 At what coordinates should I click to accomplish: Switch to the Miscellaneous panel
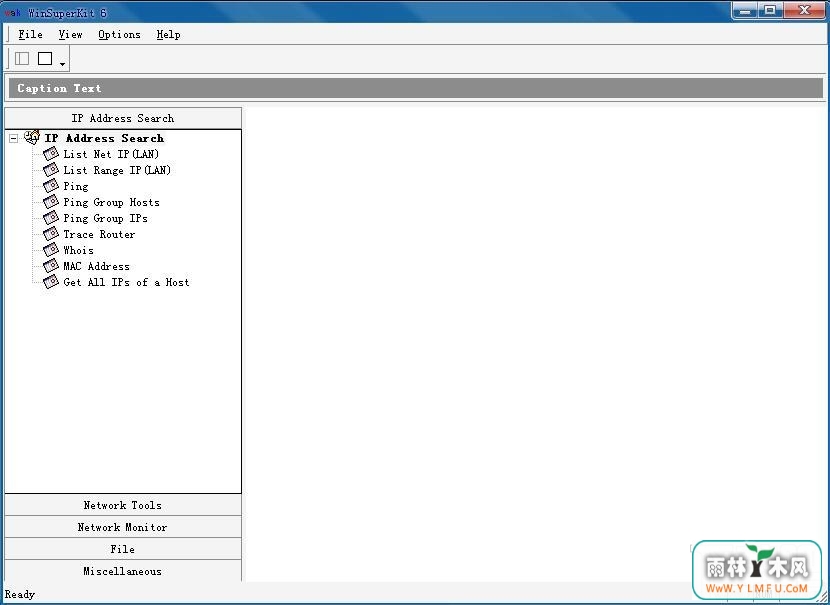coord(123,571)
